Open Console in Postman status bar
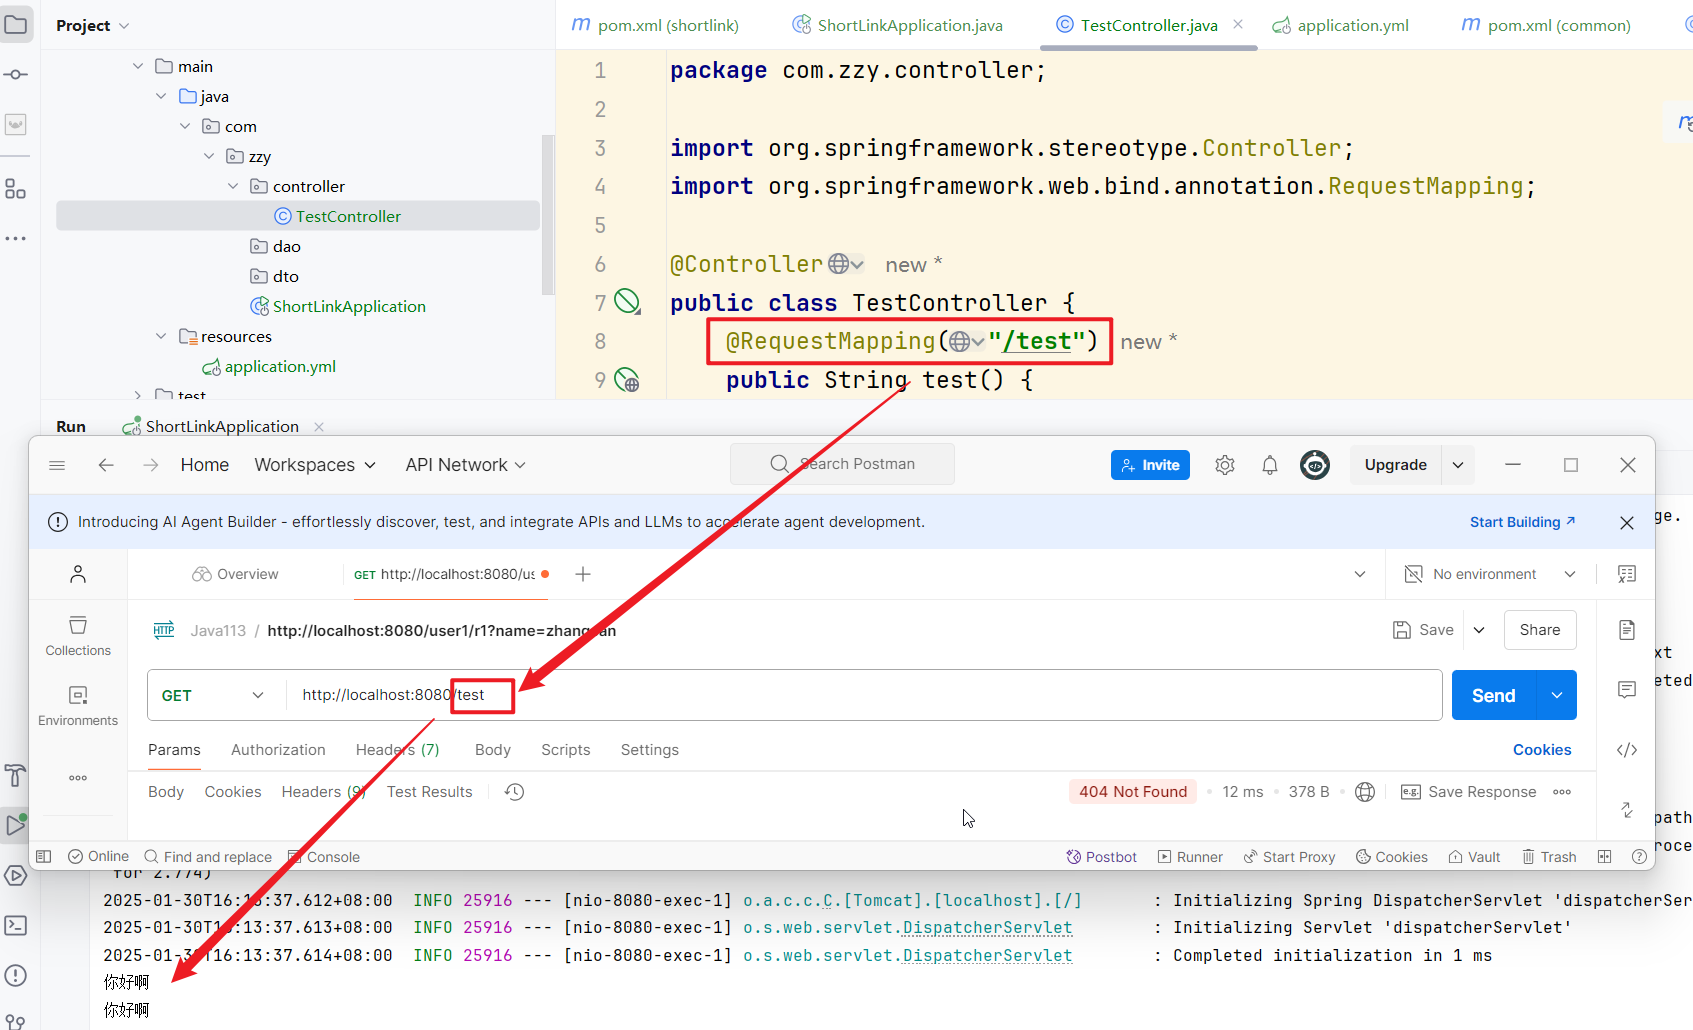This screenshot has width=1693, height=1030. (x=323, y=857)
